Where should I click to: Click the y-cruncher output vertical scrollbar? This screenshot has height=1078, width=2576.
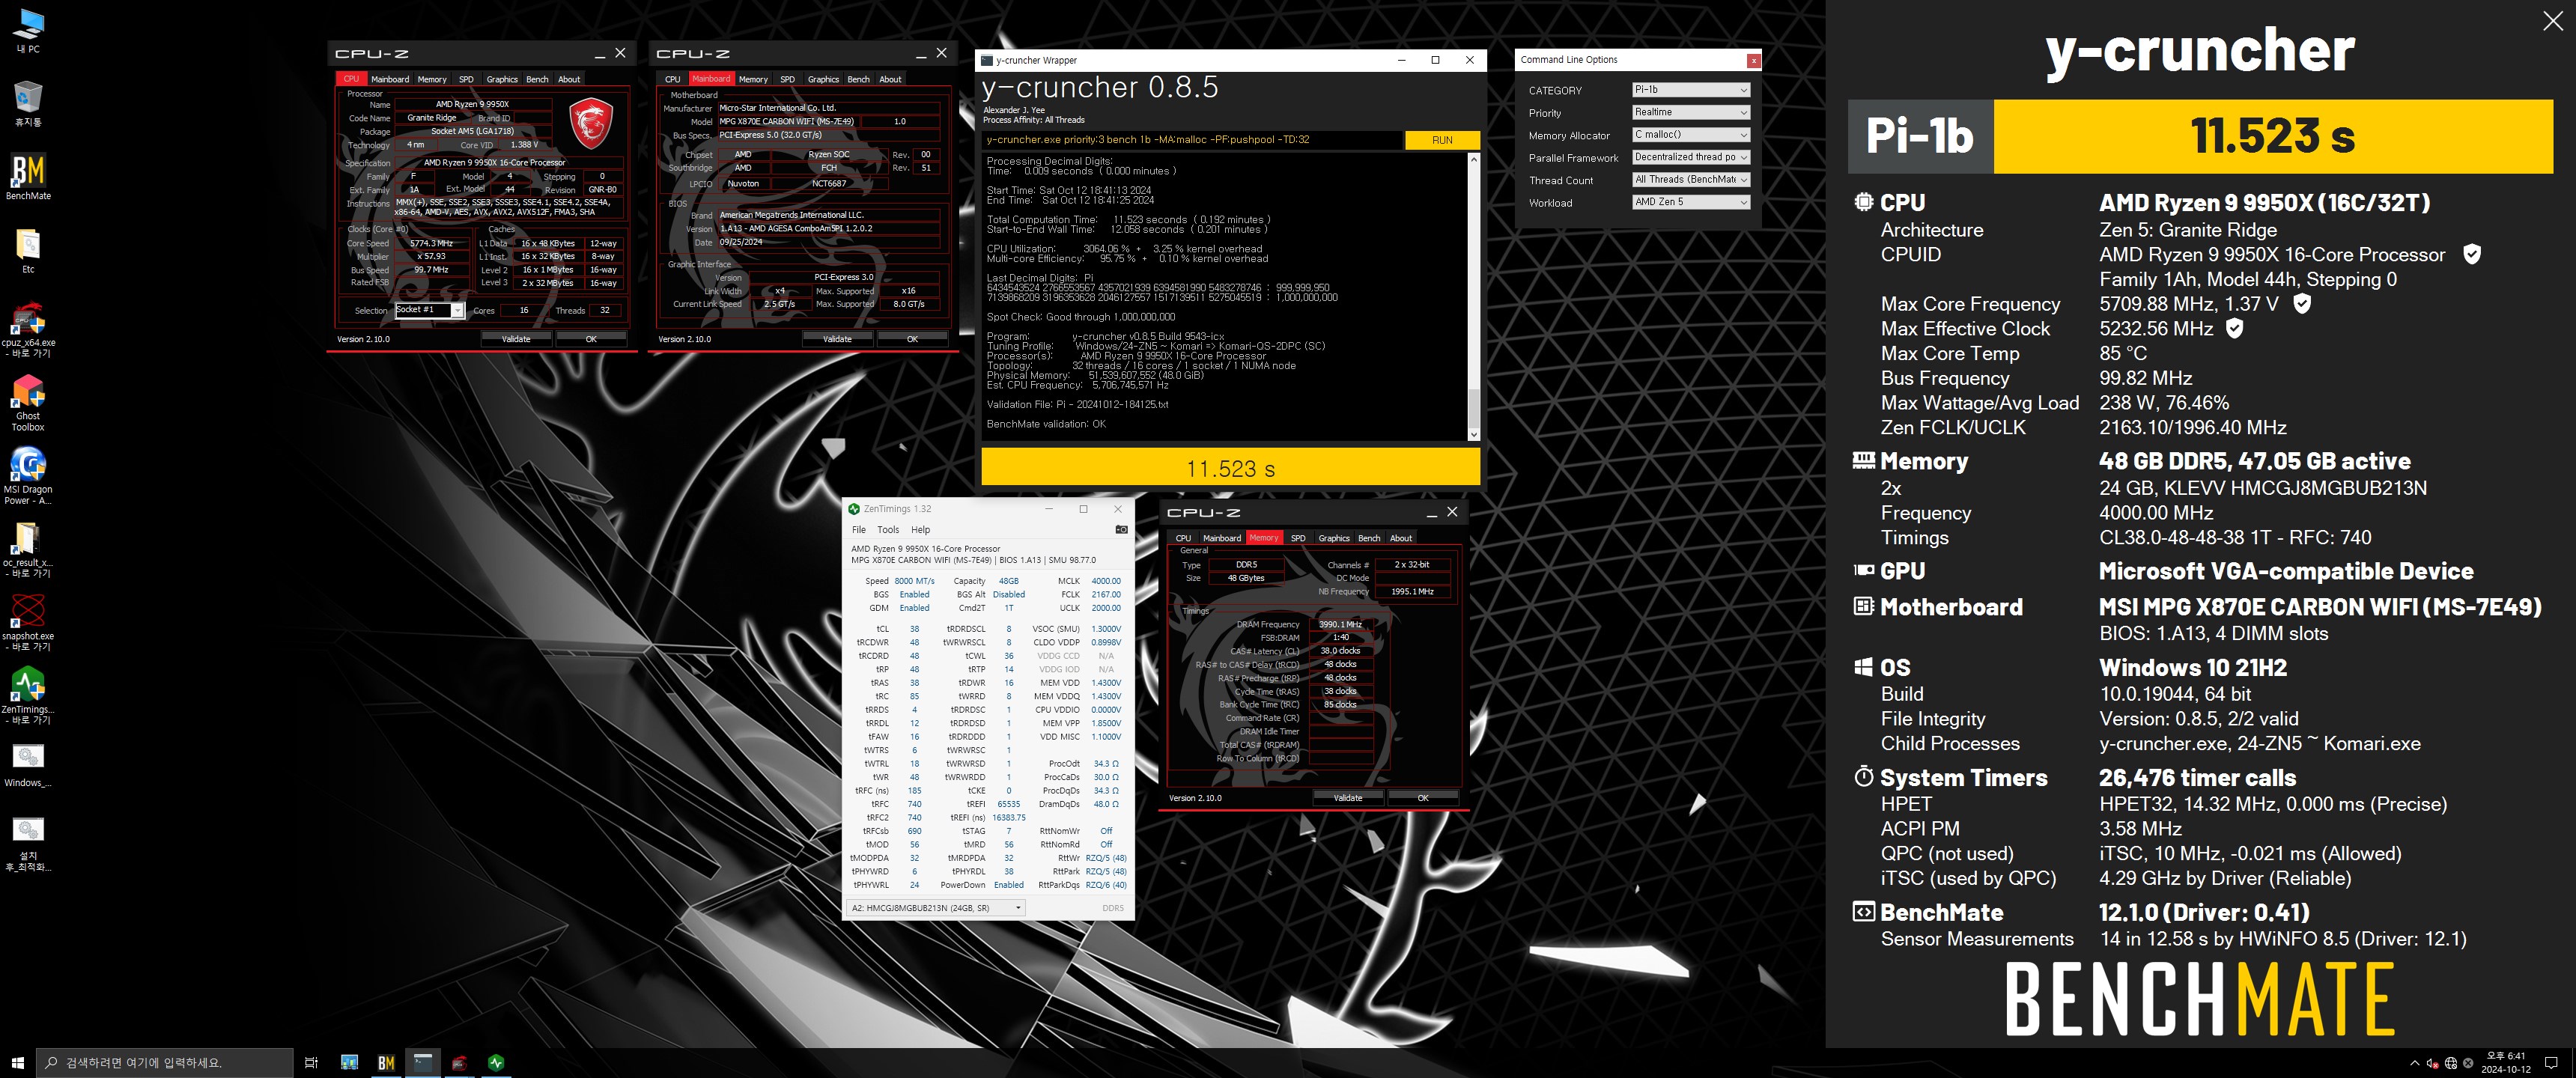tap(1473, 297)
